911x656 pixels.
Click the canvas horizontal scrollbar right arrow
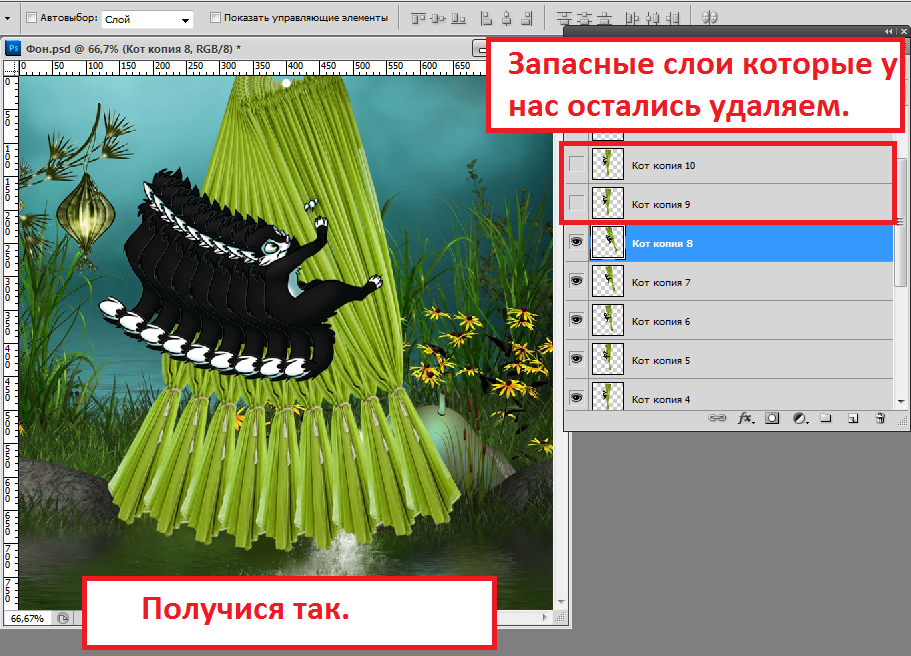(544, 617)
